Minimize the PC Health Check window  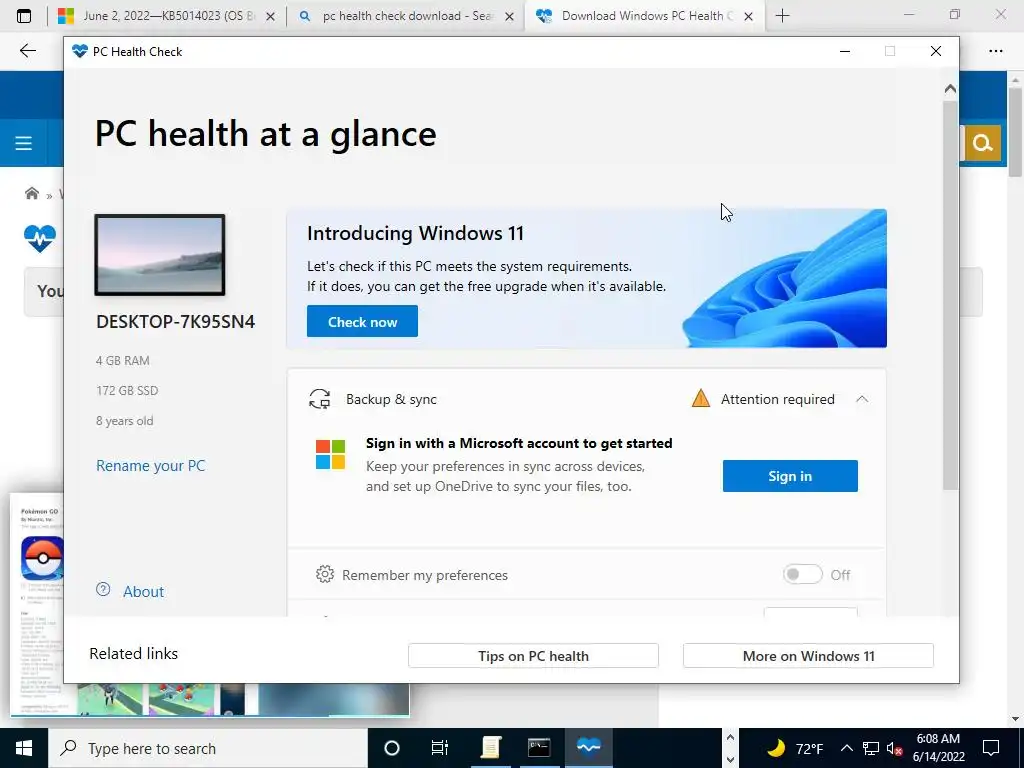(845, 51)
